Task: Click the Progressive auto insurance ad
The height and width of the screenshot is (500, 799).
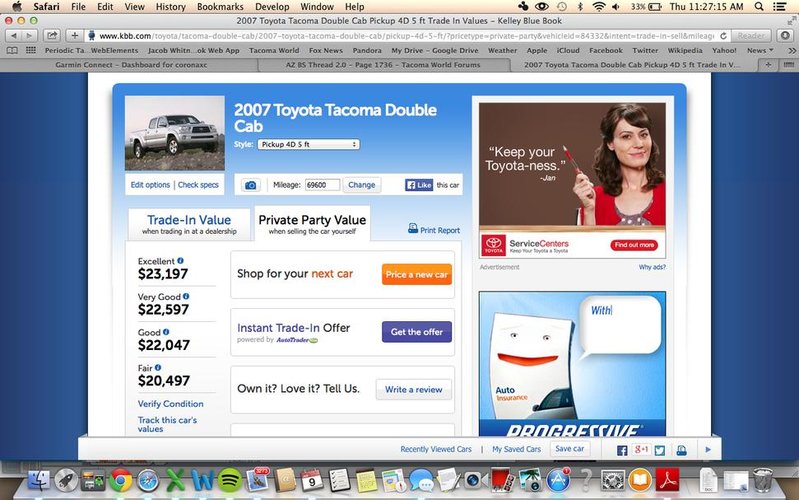Action: [572, 364]
